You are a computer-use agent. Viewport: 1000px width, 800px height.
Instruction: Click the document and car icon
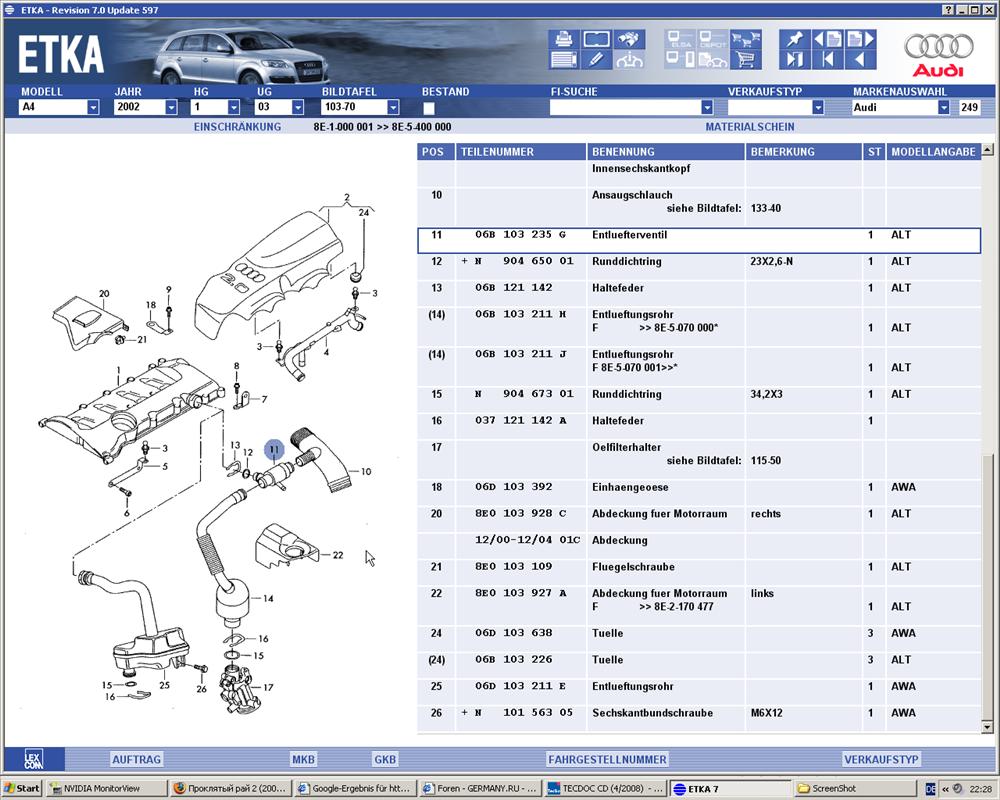click(712, 60)
